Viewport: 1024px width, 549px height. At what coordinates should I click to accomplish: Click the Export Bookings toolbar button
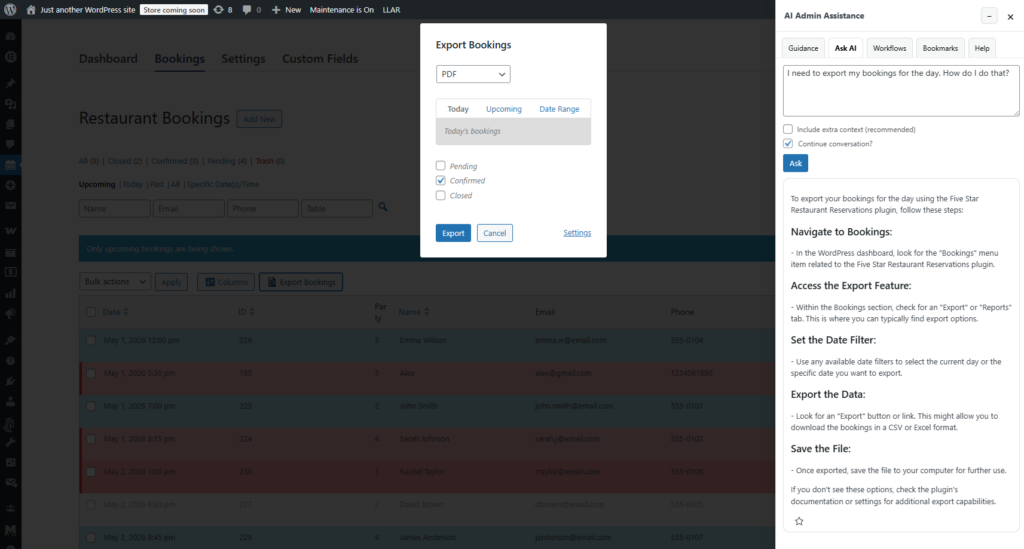click(x=301, y=282)
